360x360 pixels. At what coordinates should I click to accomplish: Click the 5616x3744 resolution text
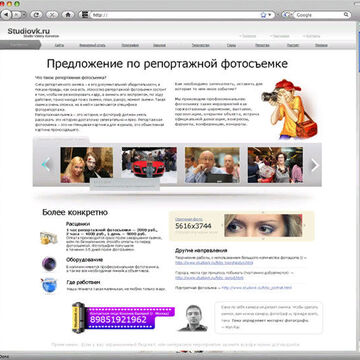click(193, 226)
